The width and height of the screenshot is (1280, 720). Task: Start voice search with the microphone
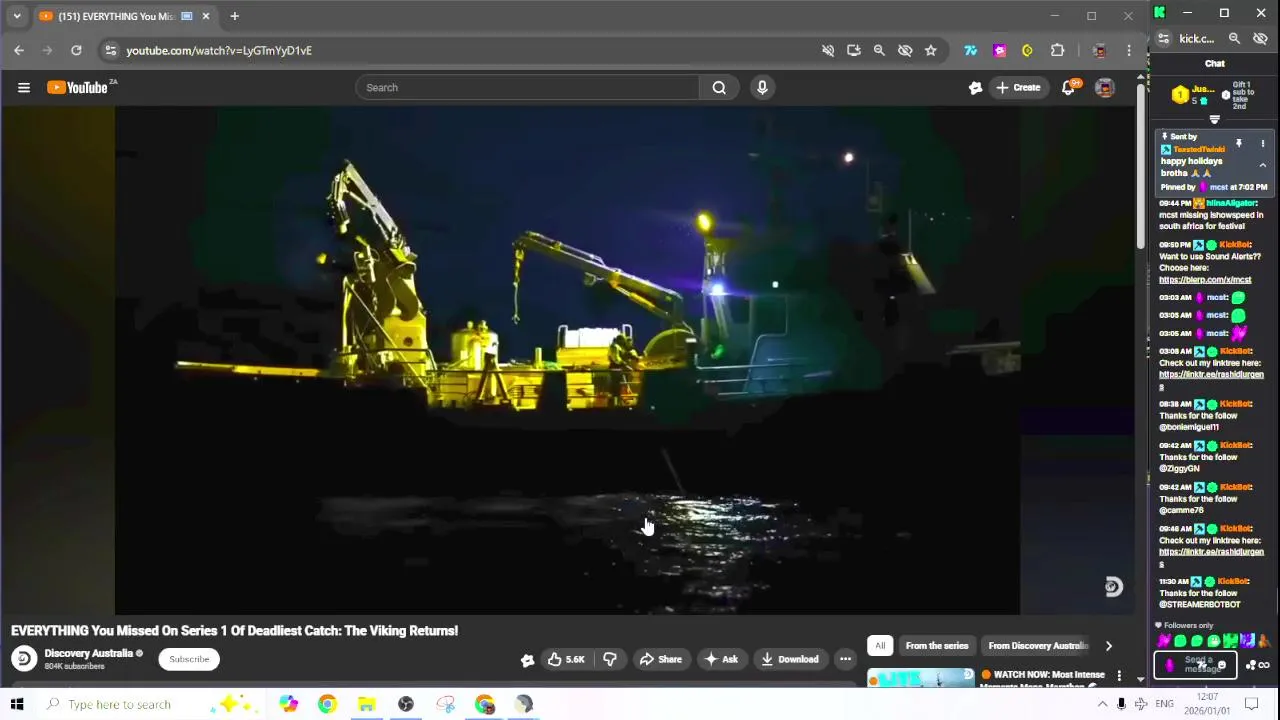(762, 88)
